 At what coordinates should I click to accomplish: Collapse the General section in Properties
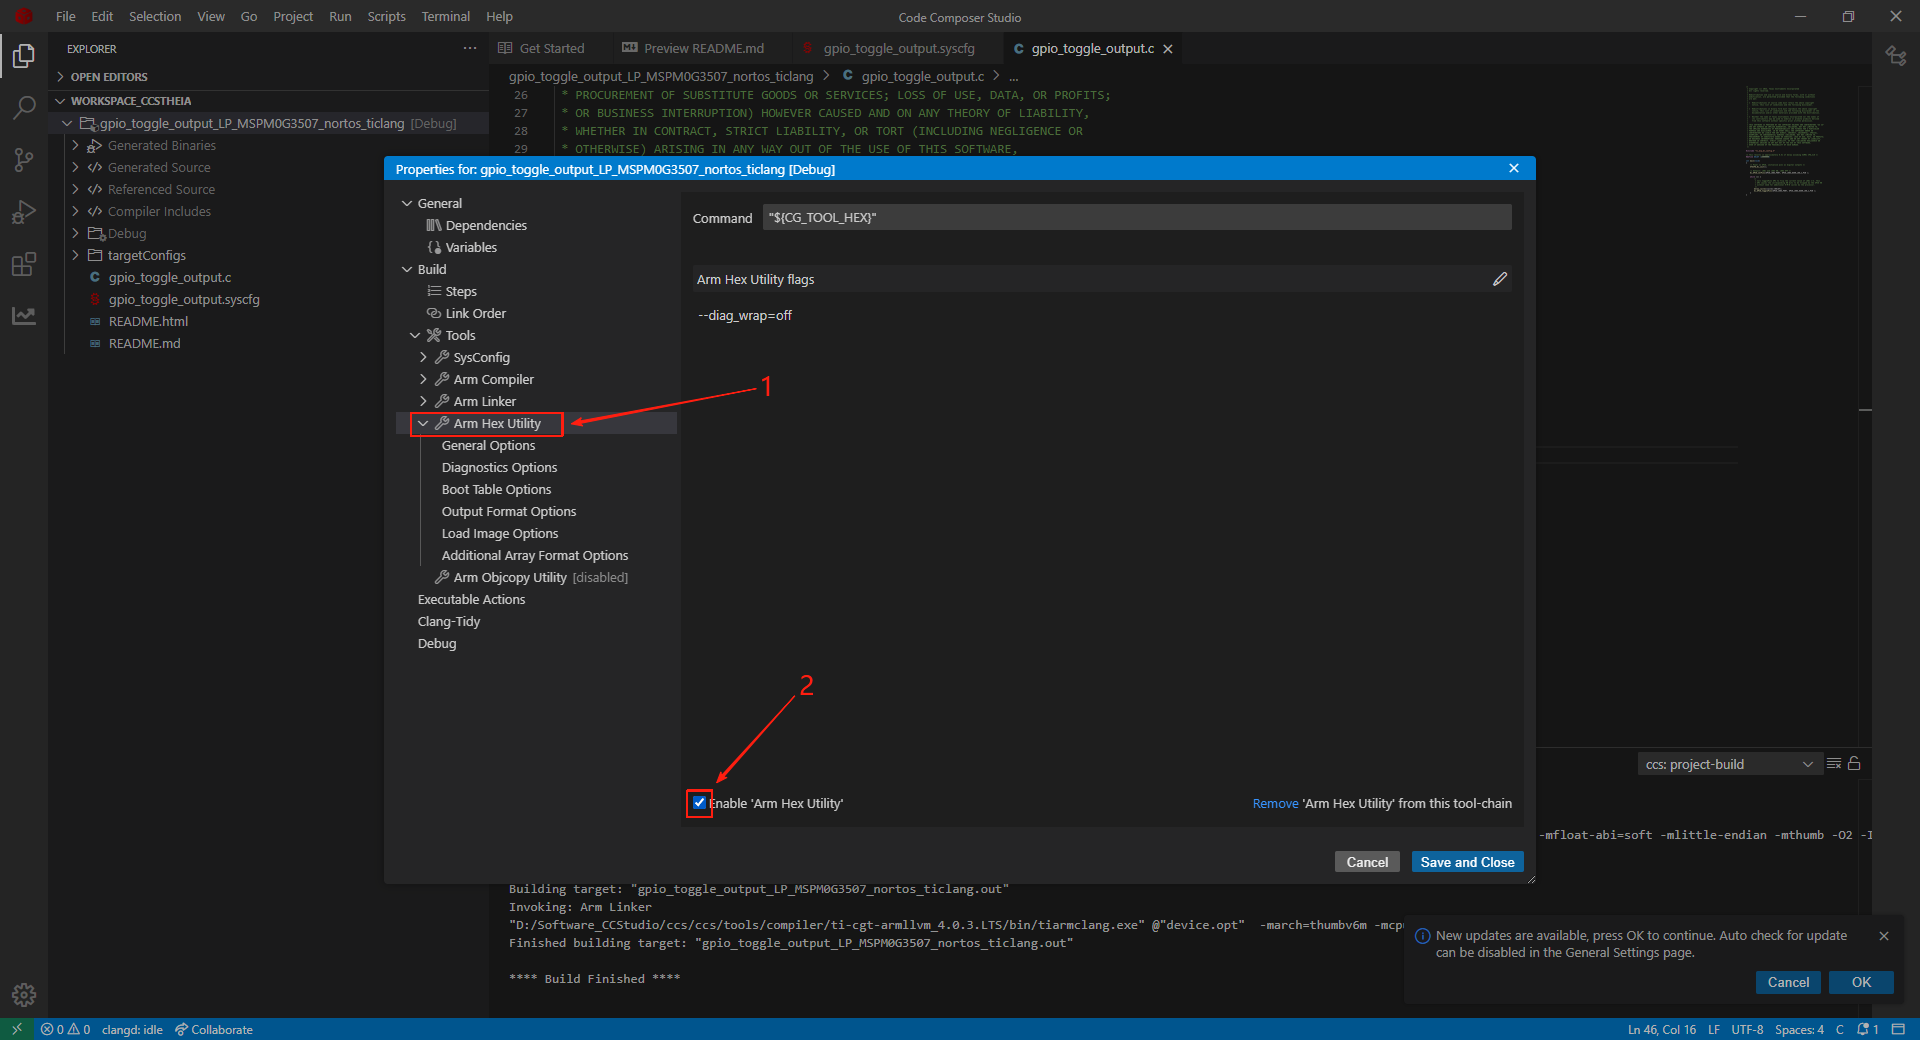click(407, 203)
